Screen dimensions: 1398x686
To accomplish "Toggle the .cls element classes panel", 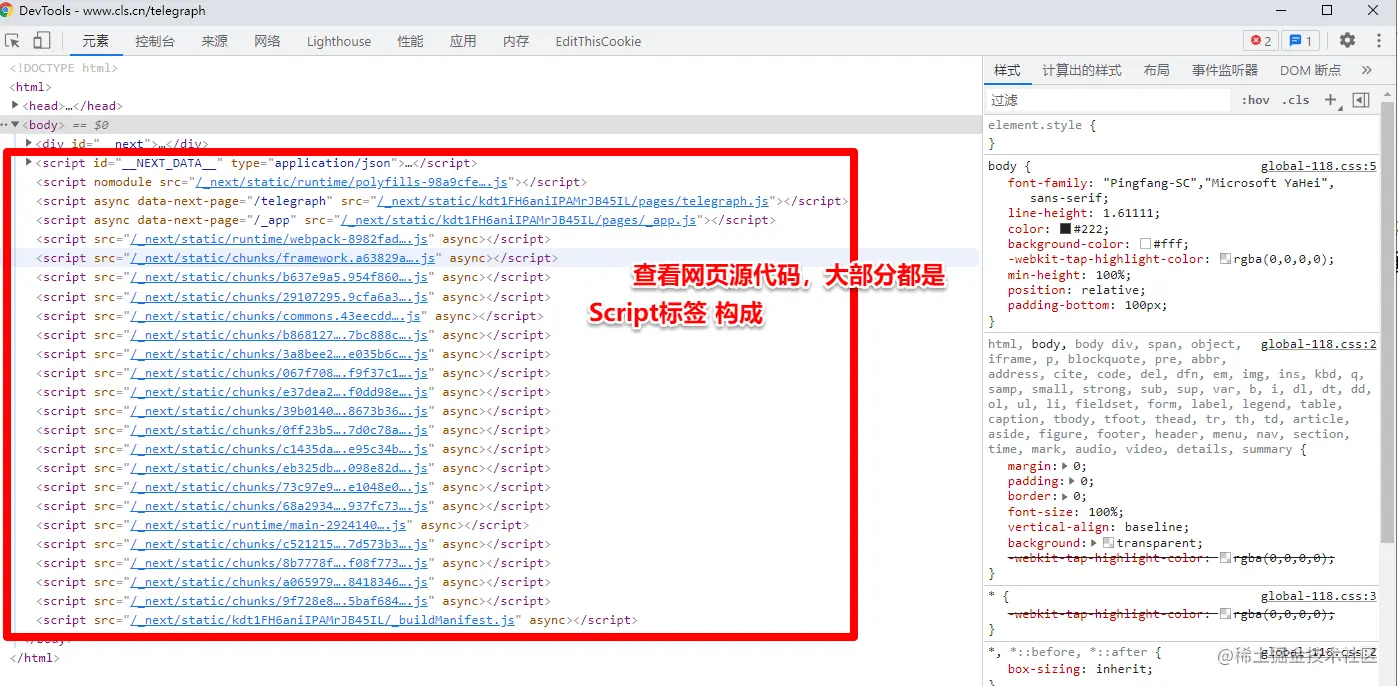I will pyautogui.click(x=1297, y=100).
